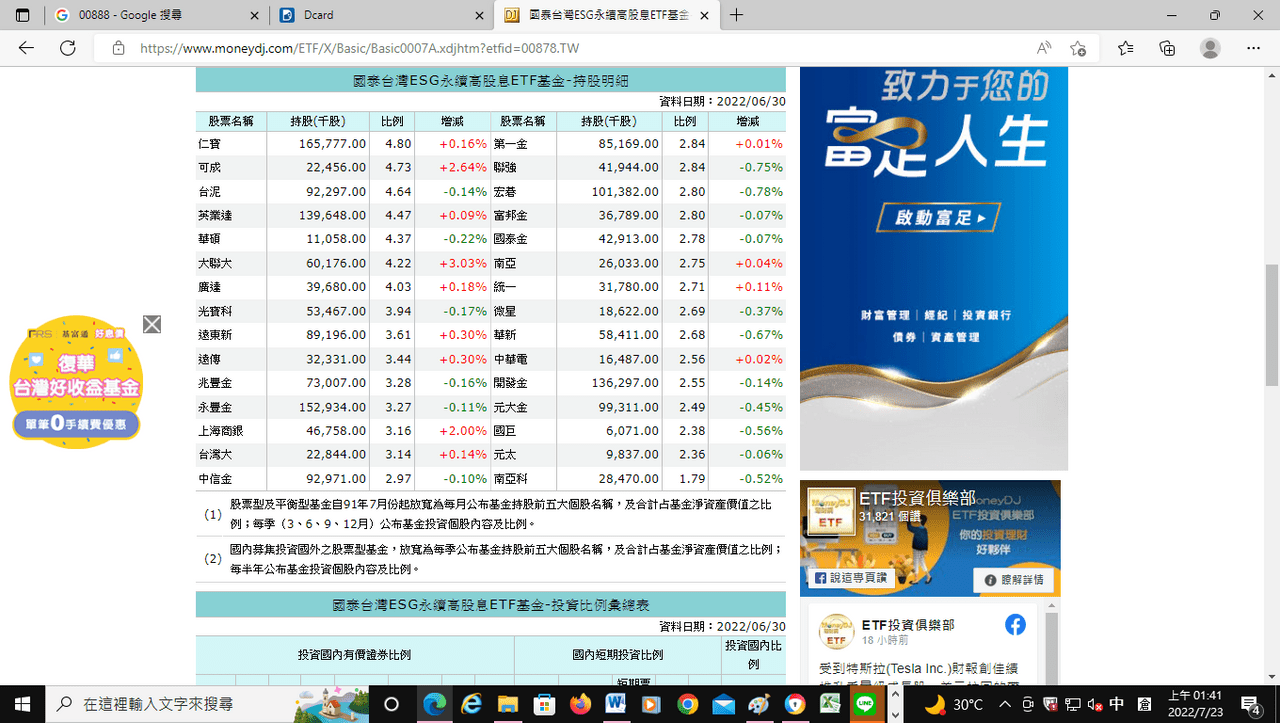Open the Favorites list icon

(x=1126, y=48)
